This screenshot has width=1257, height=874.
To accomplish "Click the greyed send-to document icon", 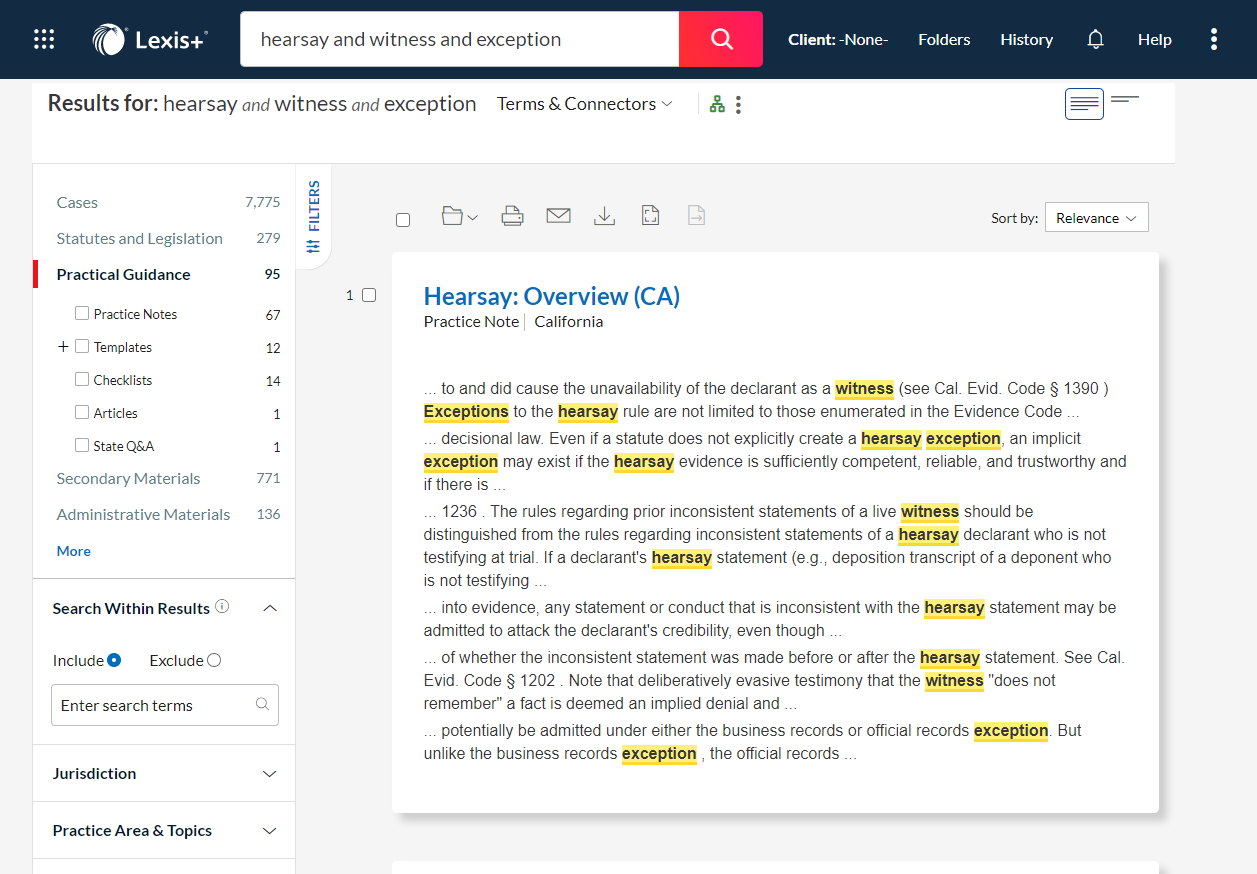I will 696,216.
